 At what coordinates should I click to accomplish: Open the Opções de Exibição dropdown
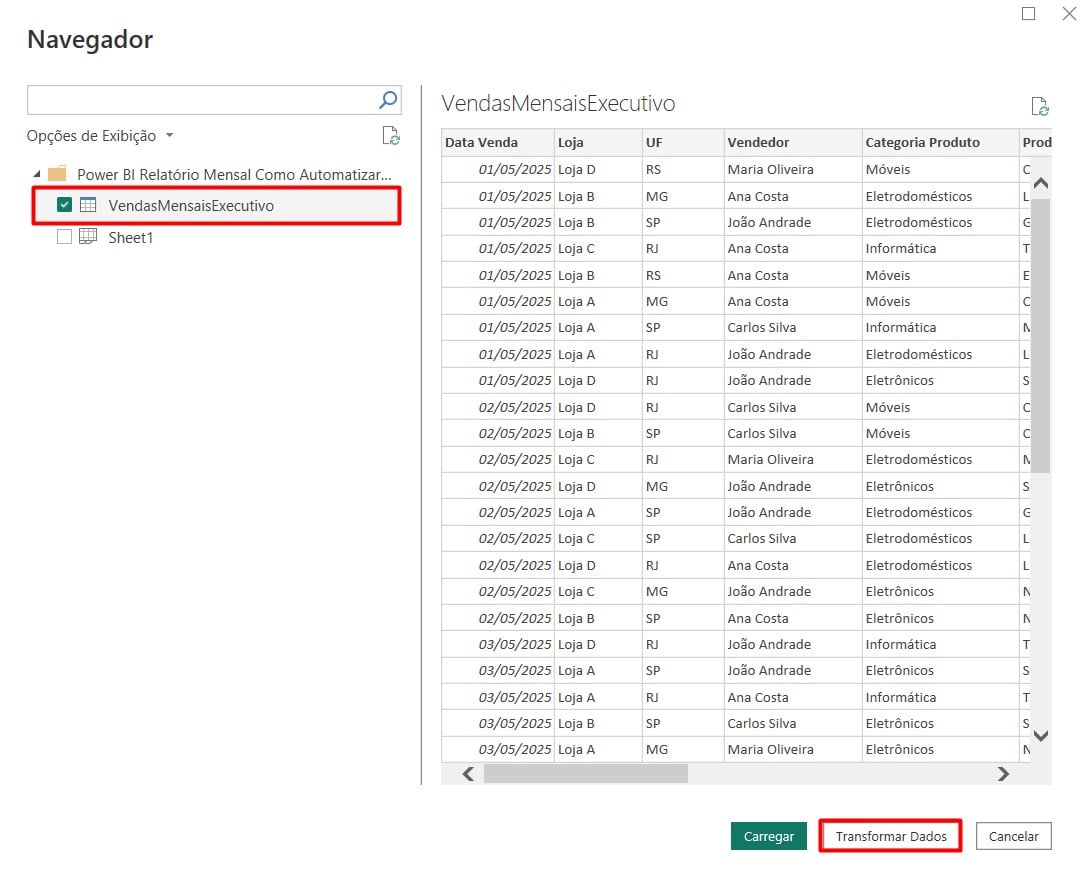tap(100, 136)
